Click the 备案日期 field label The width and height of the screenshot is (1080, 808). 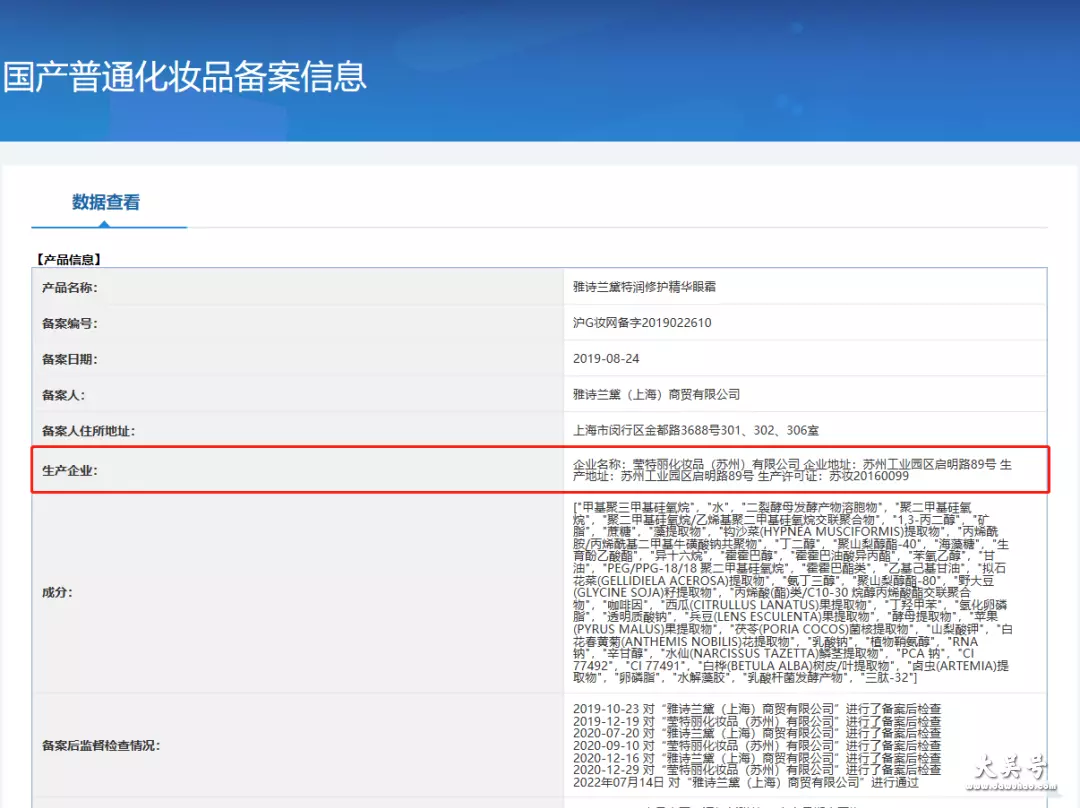[70, 359]
